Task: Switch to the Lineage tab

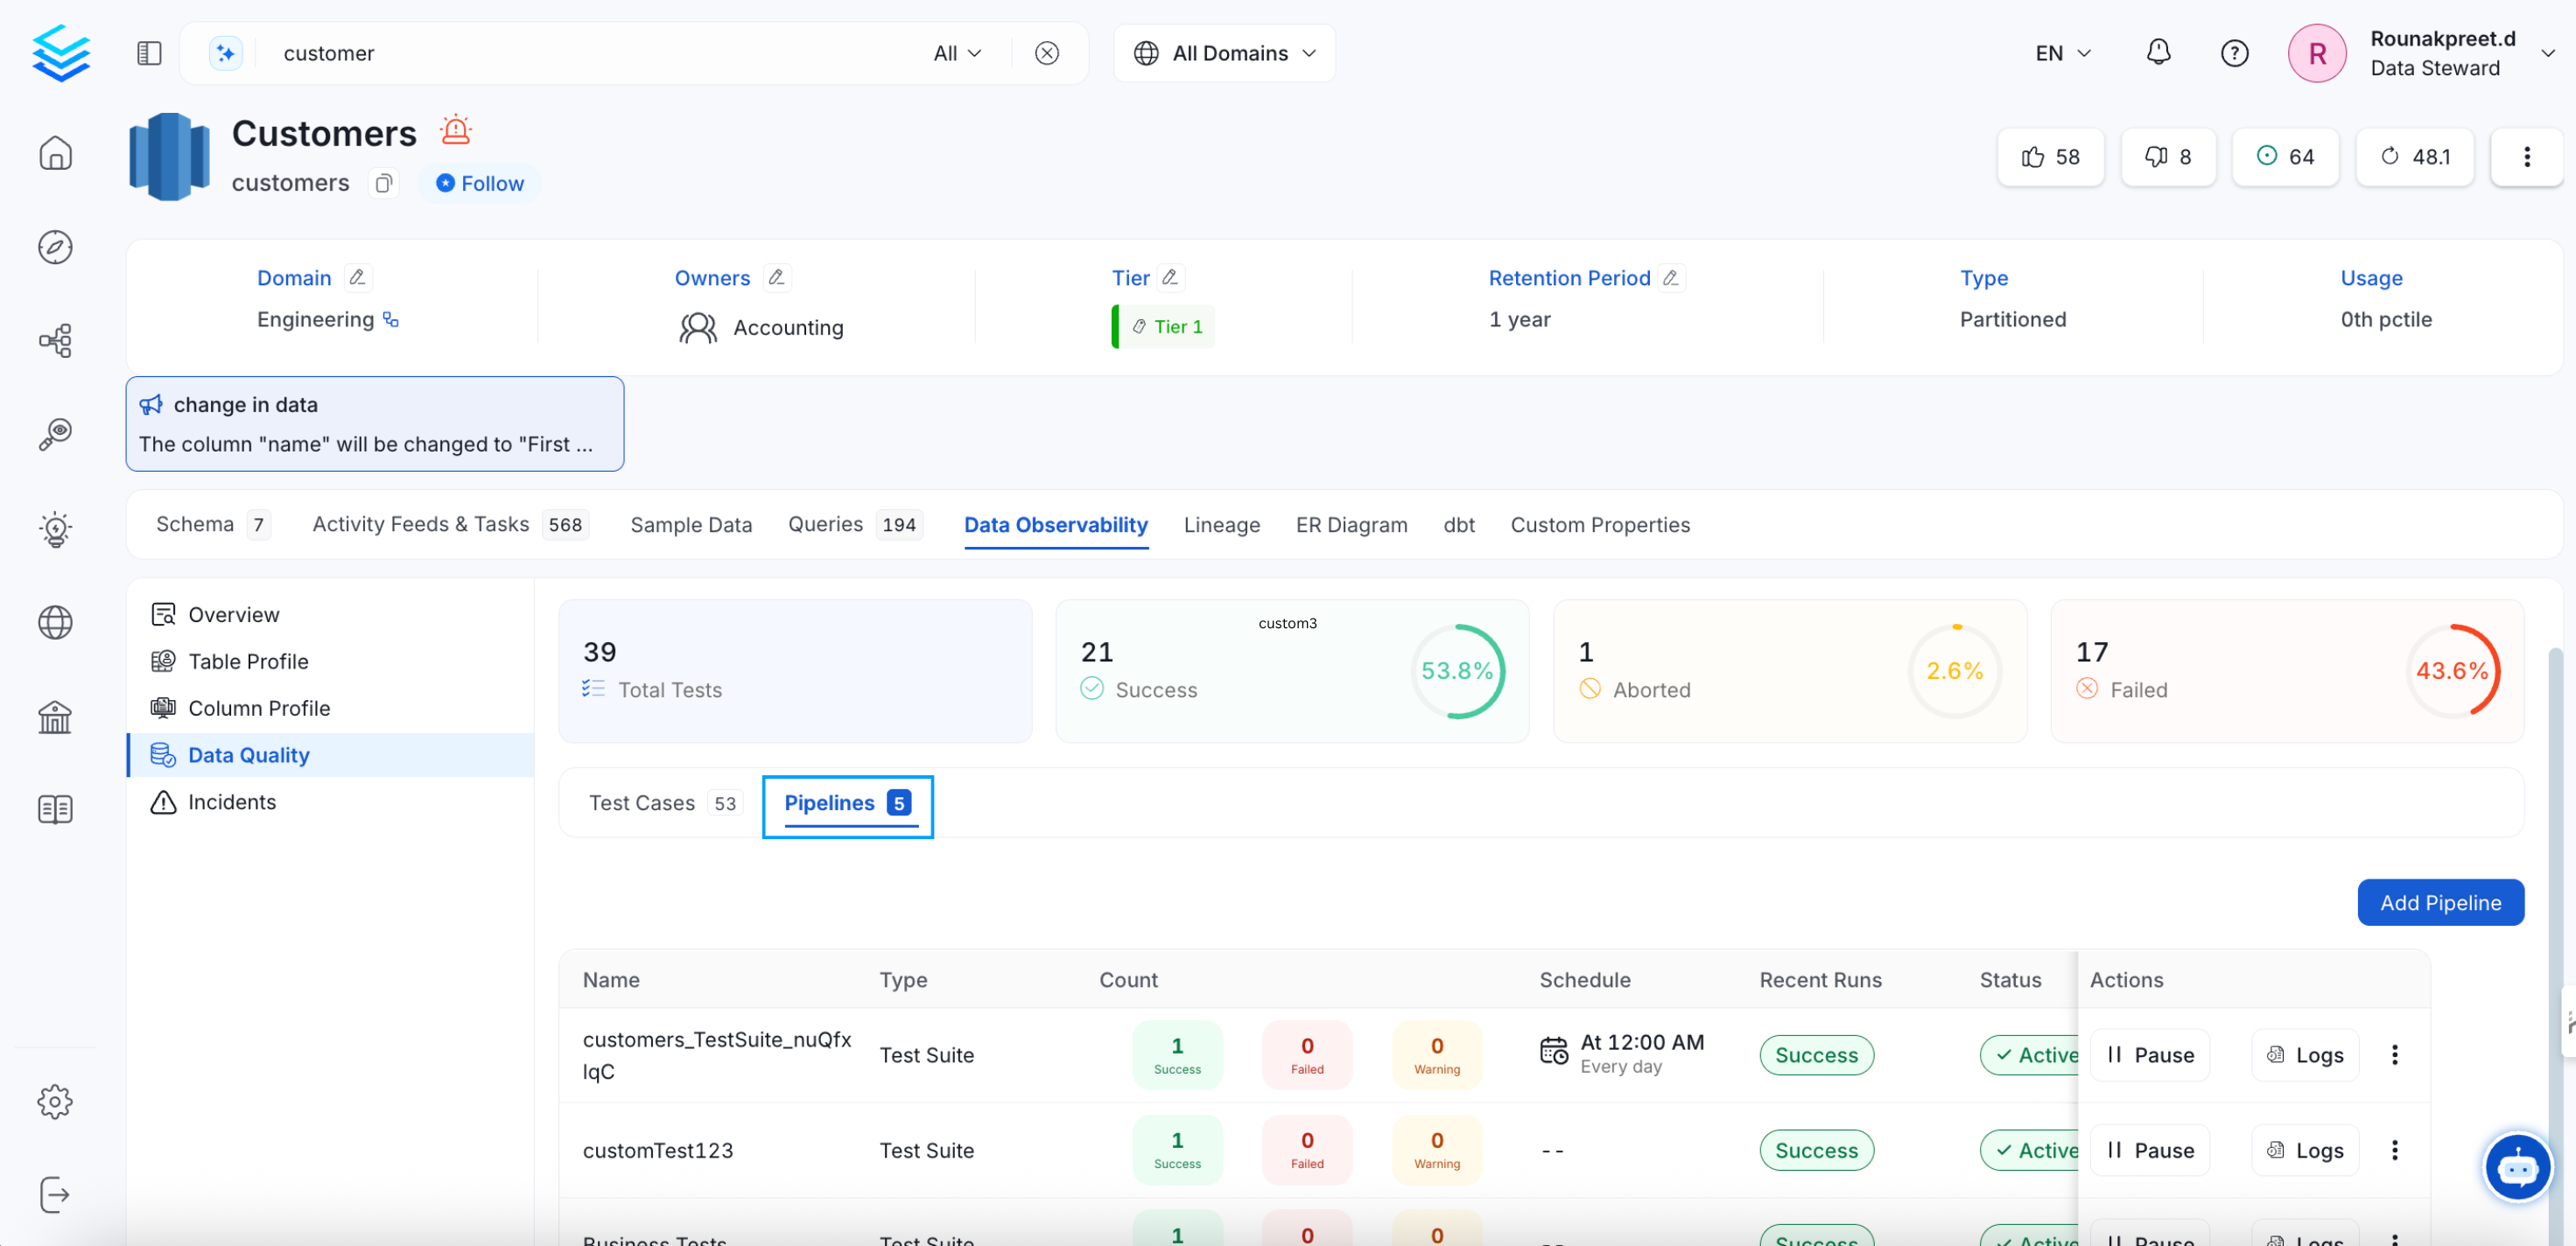Action: click(1221, 524)
